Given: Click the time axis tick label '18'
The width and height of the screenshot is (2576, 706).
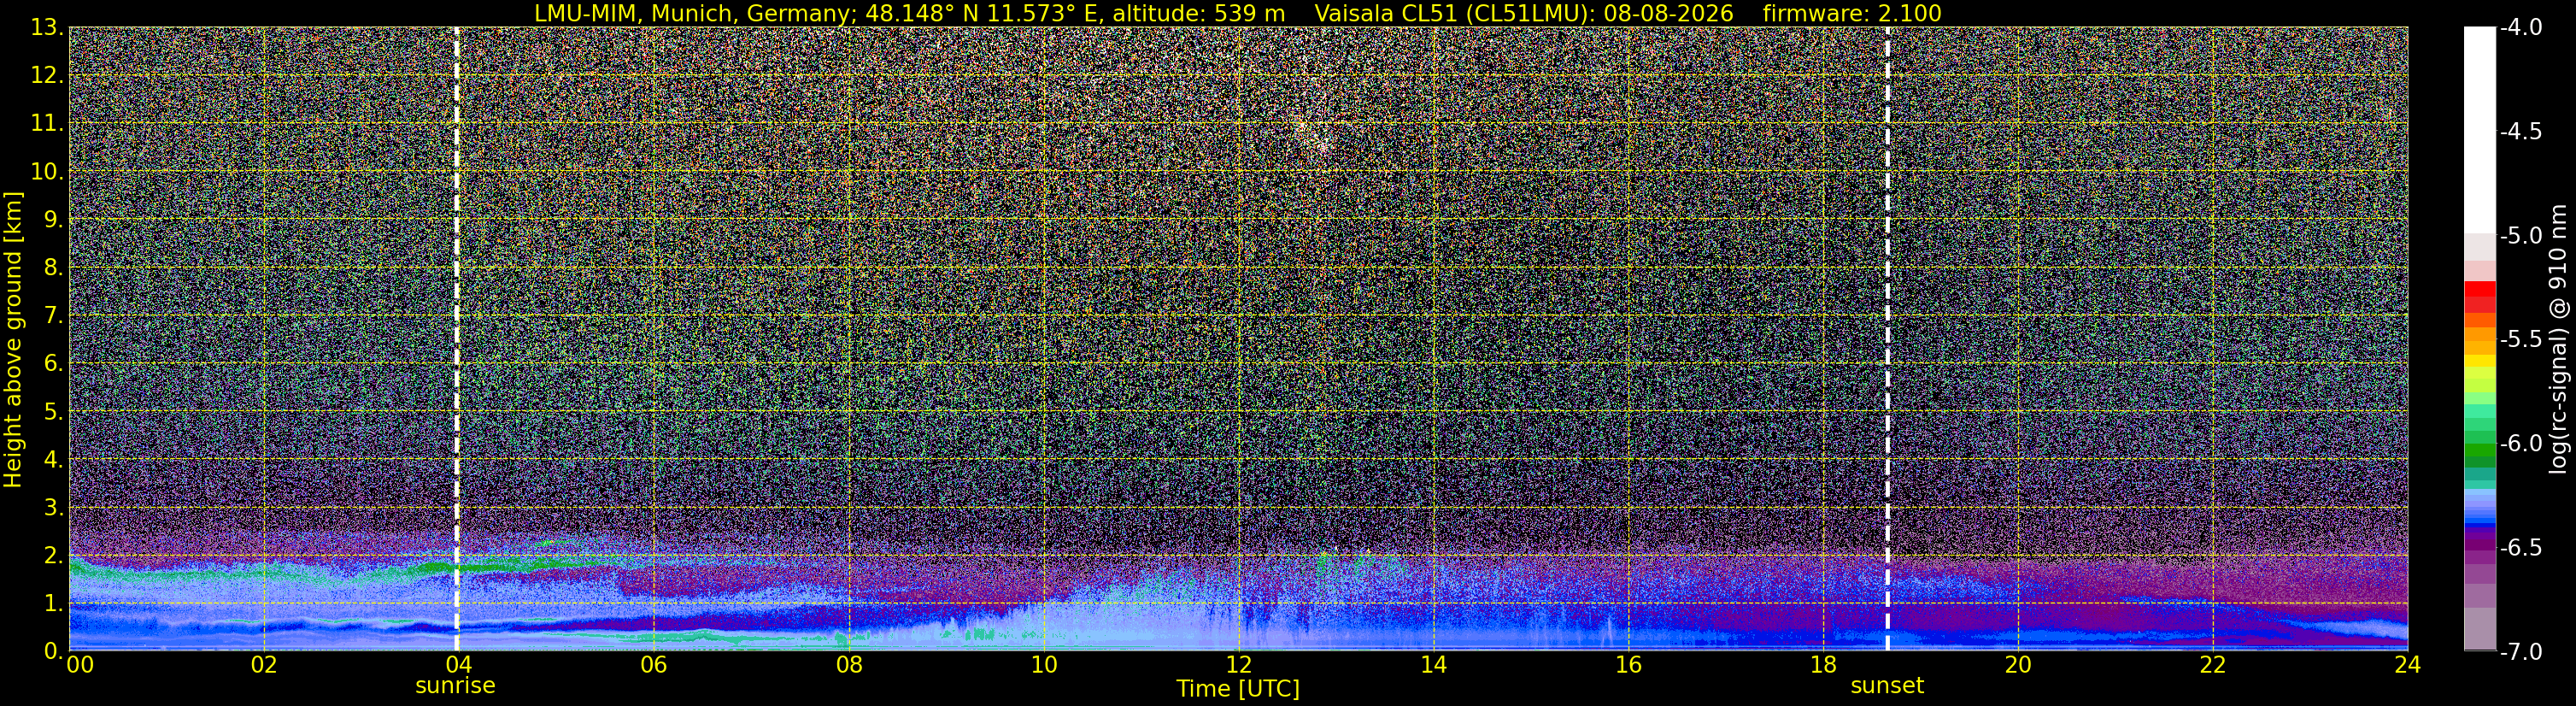Looking at the screenshot, I should 1823,665.
